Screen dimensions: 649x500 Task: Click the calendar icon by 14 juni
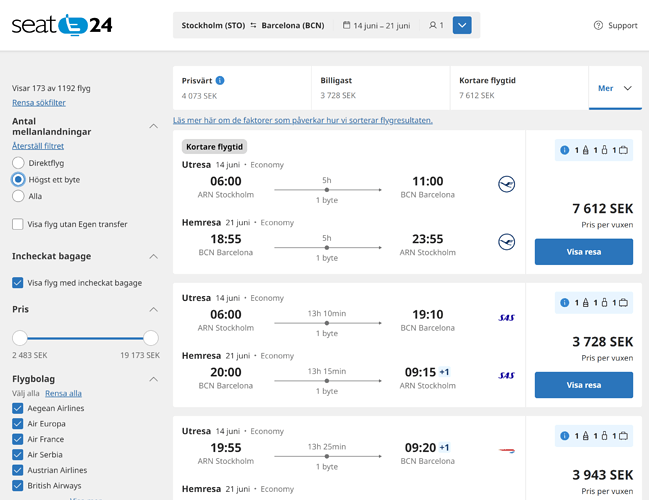346,25
